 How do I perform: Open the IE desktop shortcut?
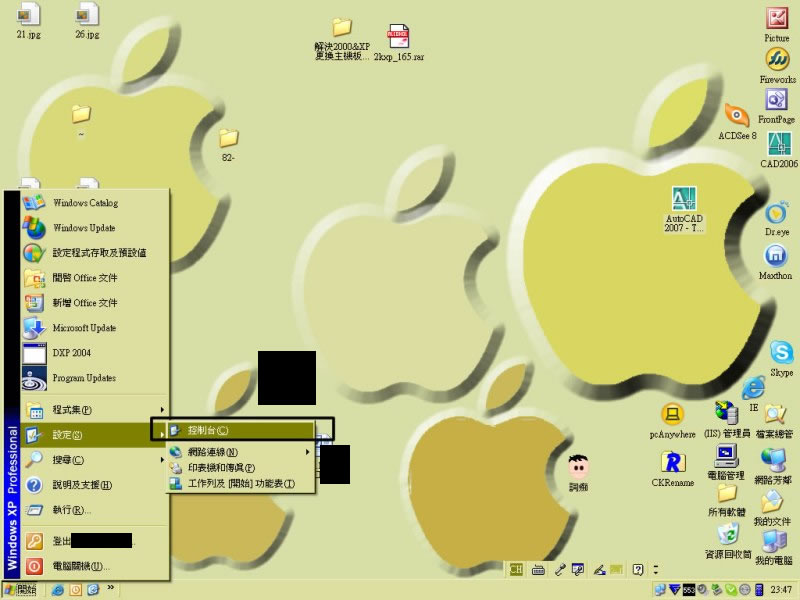click(754, 394)
